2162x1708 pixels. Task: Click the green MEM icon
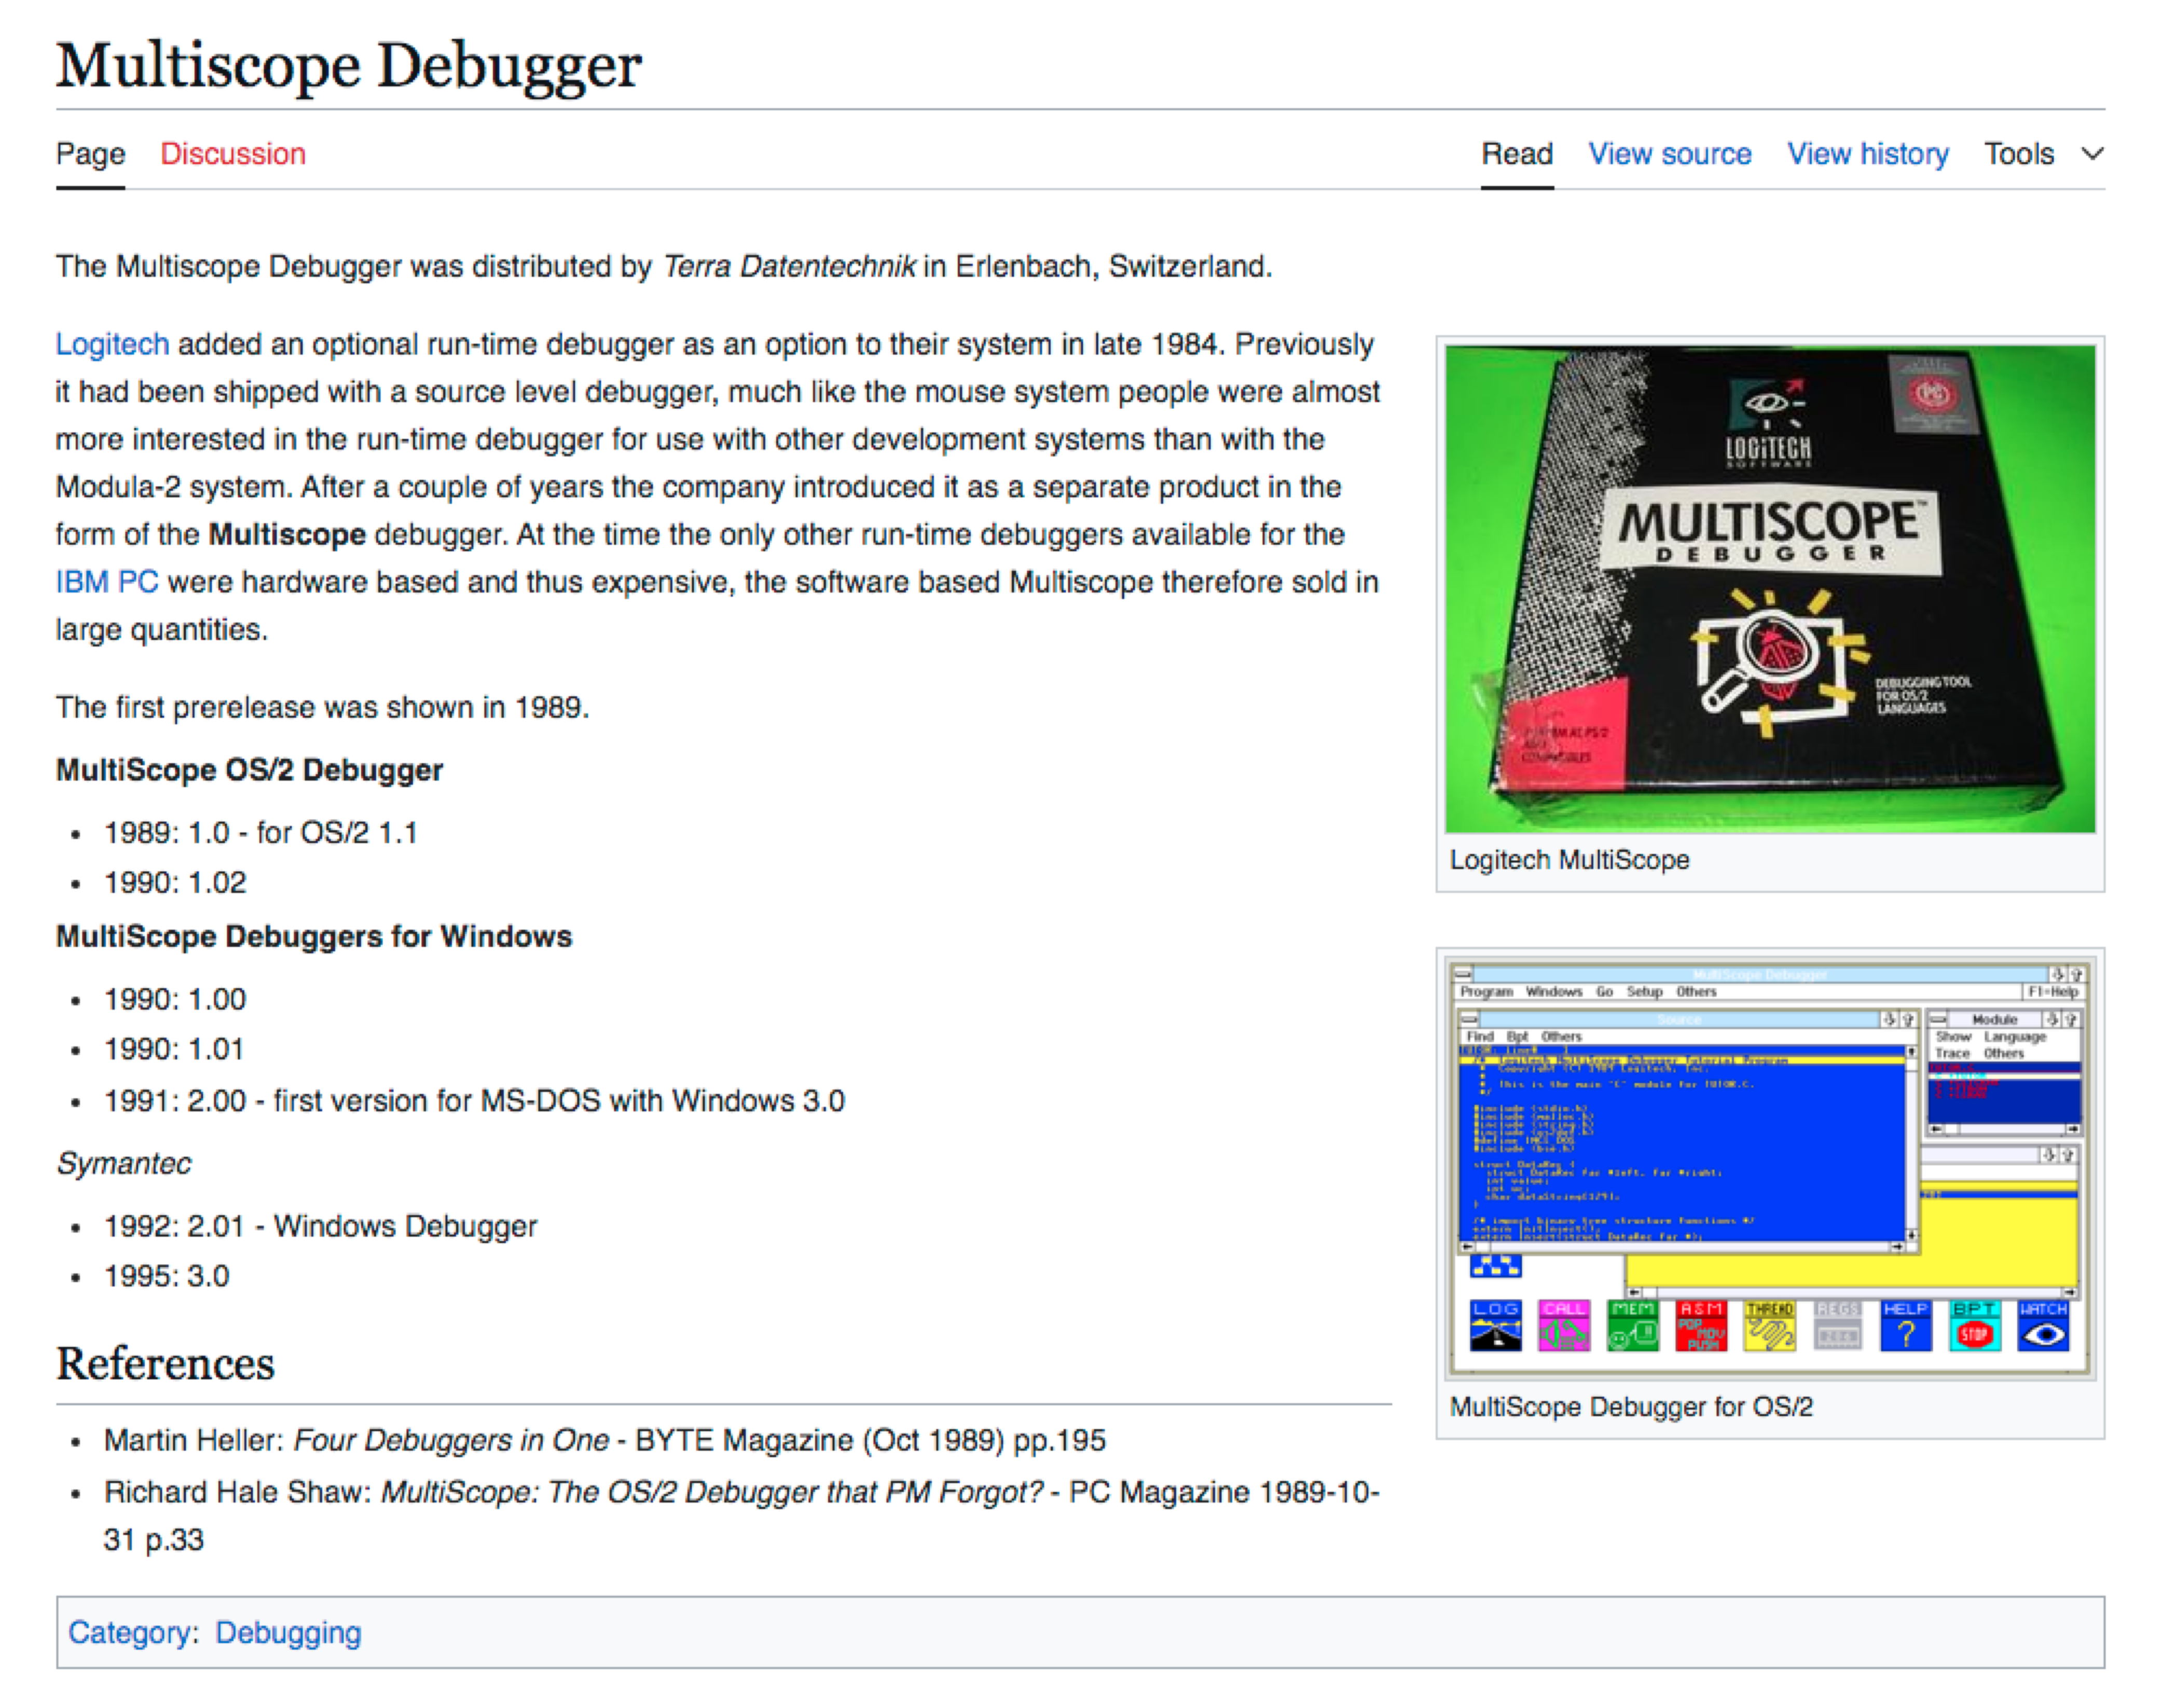point(1632,1326)
